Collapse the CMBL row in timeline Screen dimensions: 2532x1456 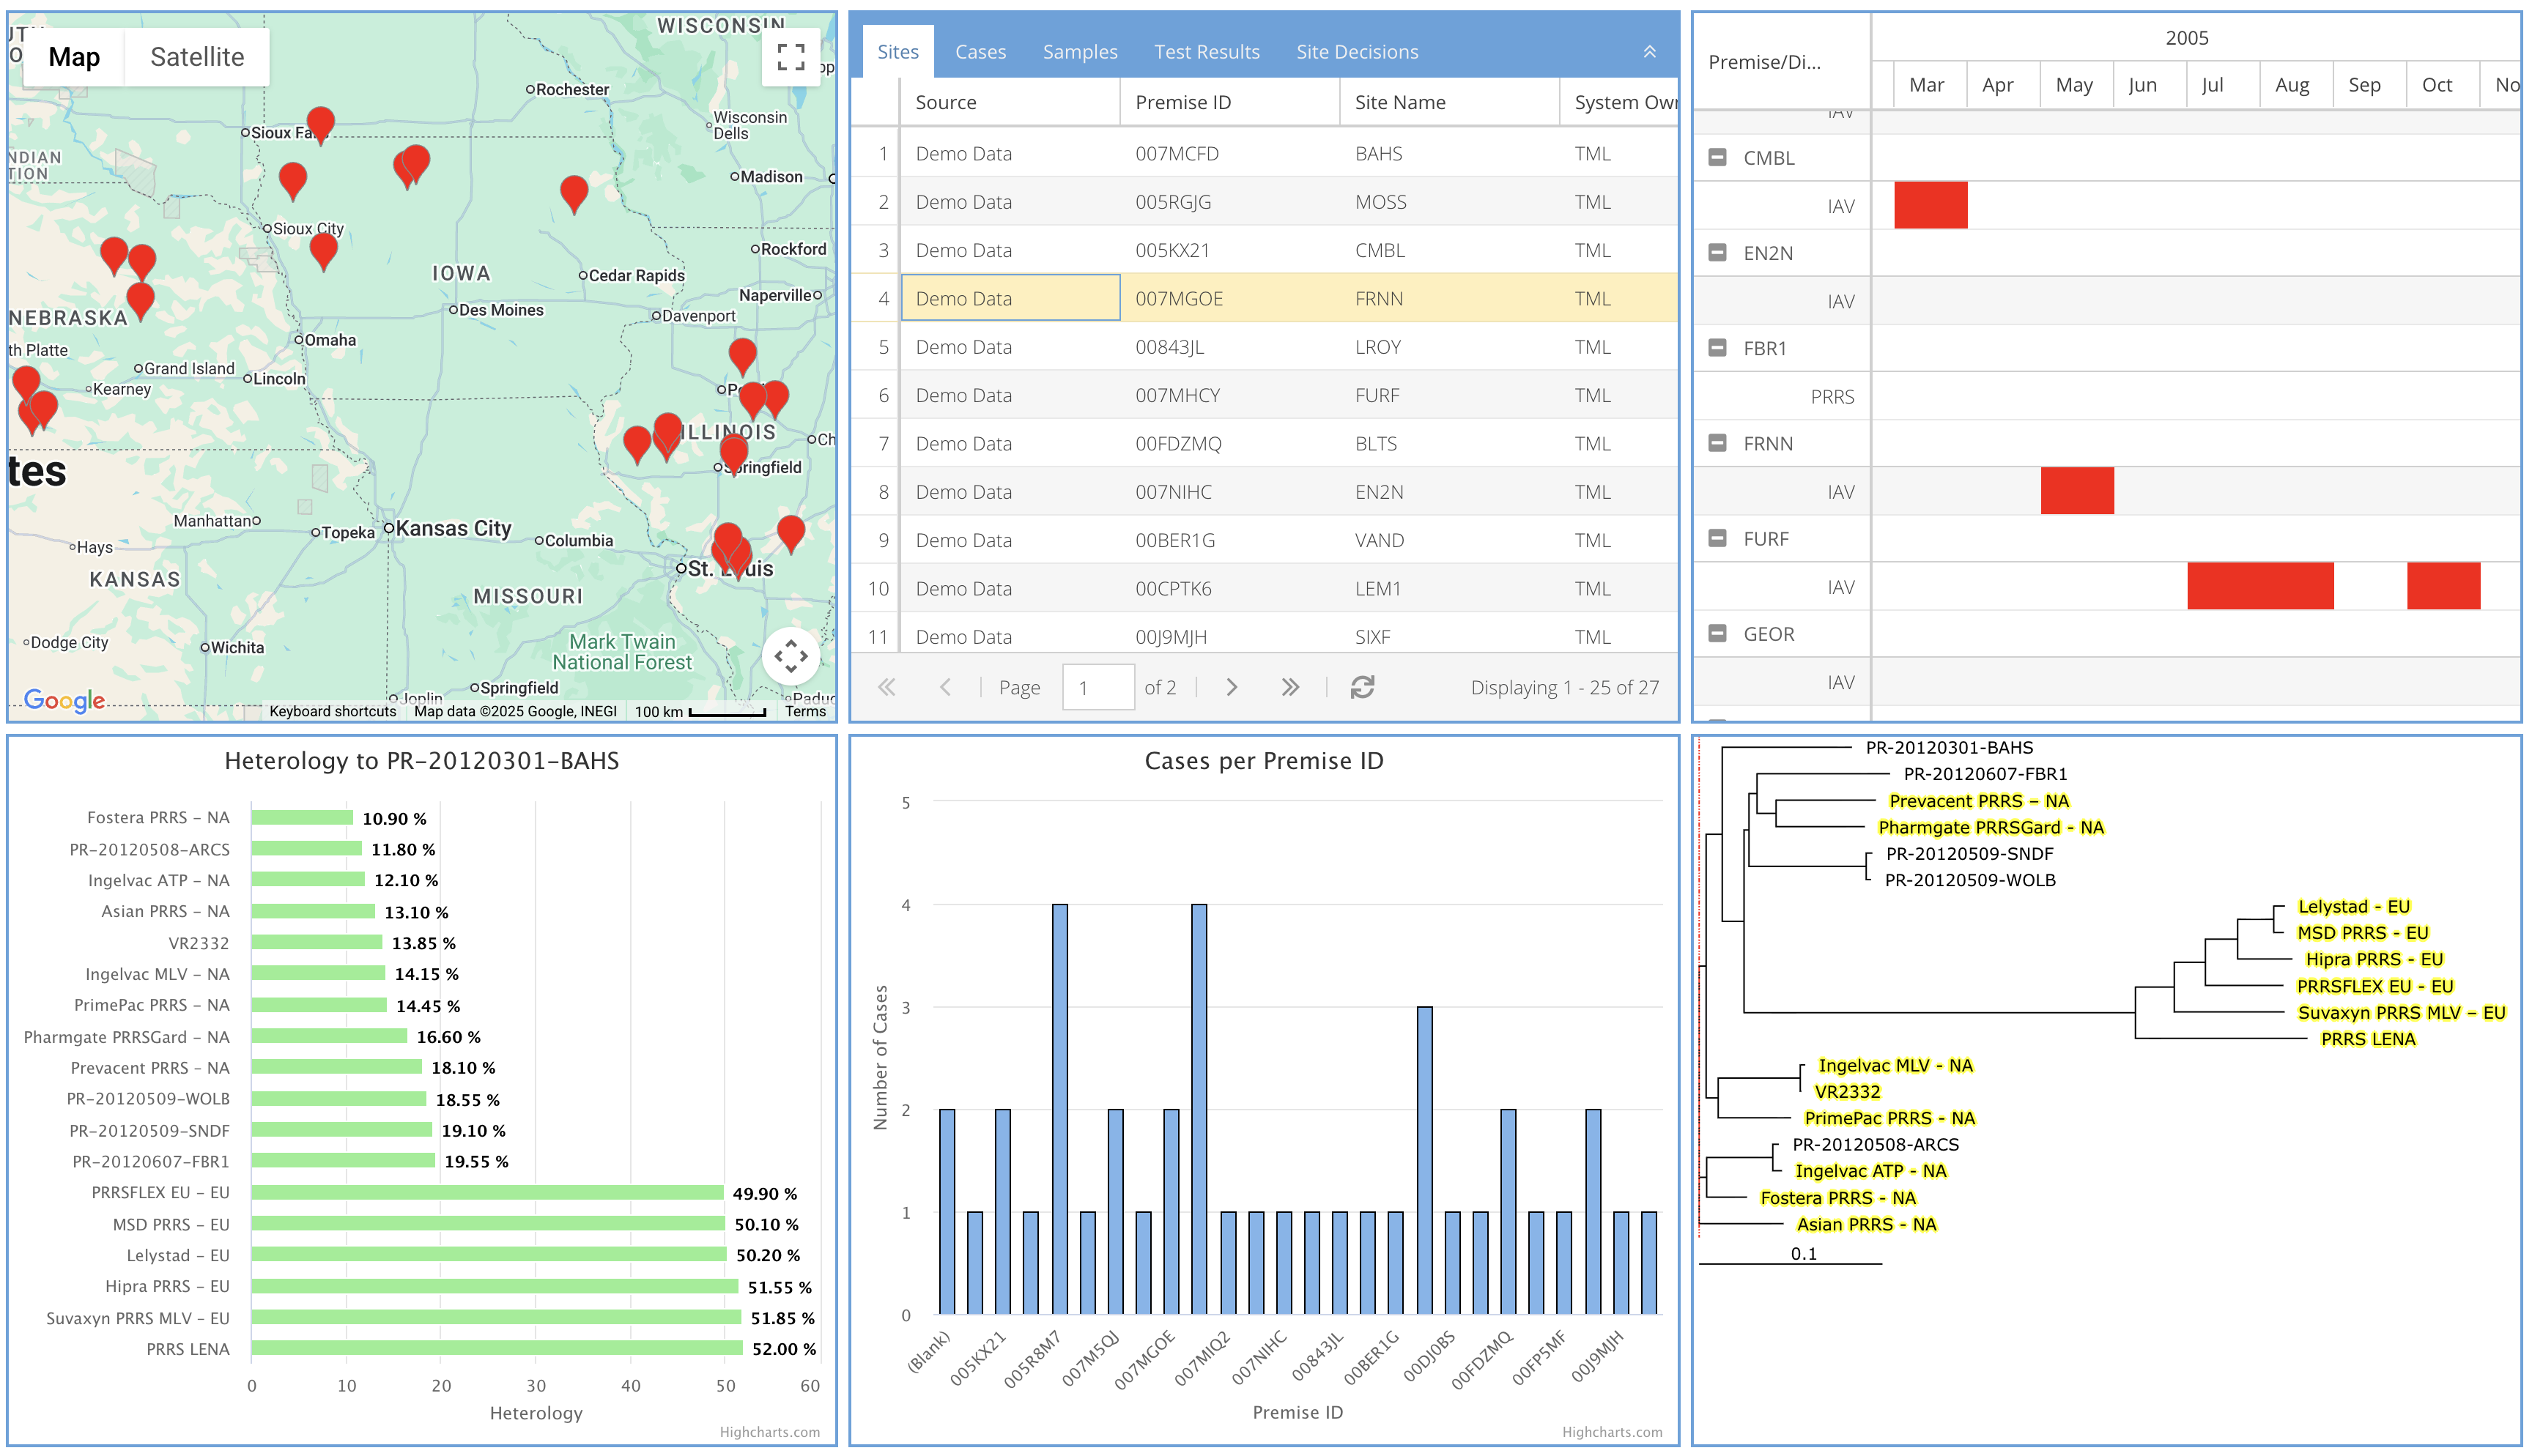point(1717,157)
